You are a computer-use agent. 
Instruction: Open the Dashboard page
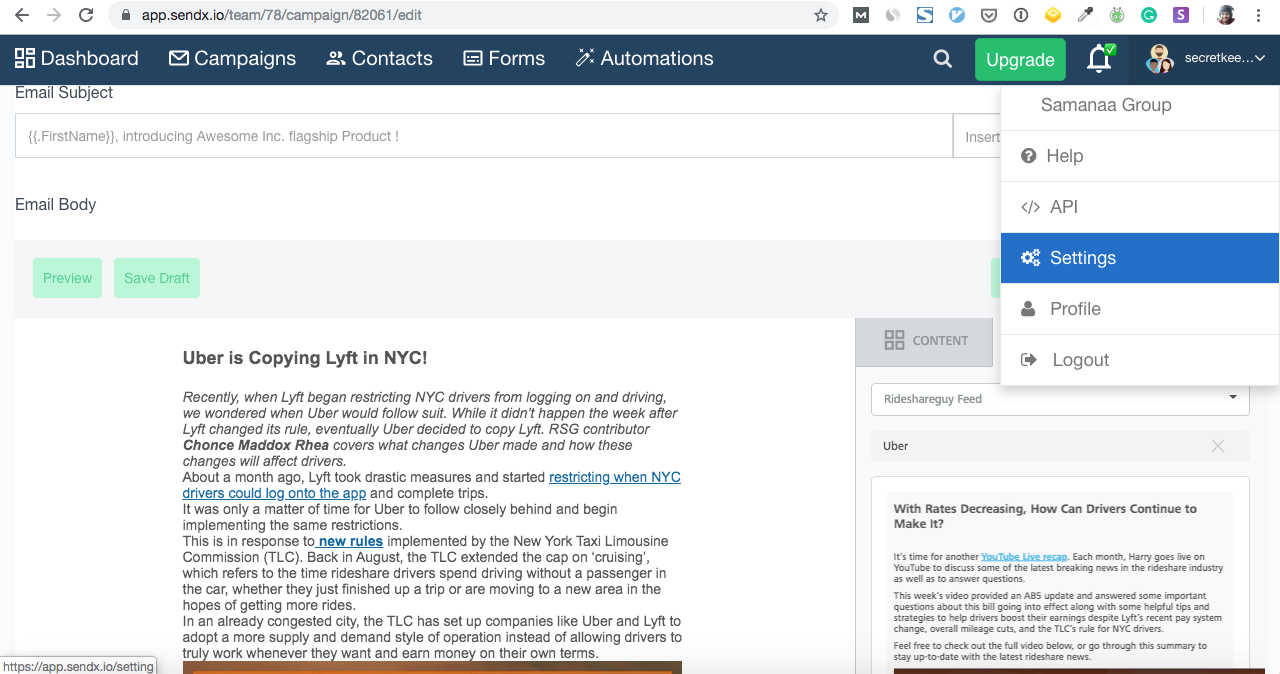coord(76,59)
